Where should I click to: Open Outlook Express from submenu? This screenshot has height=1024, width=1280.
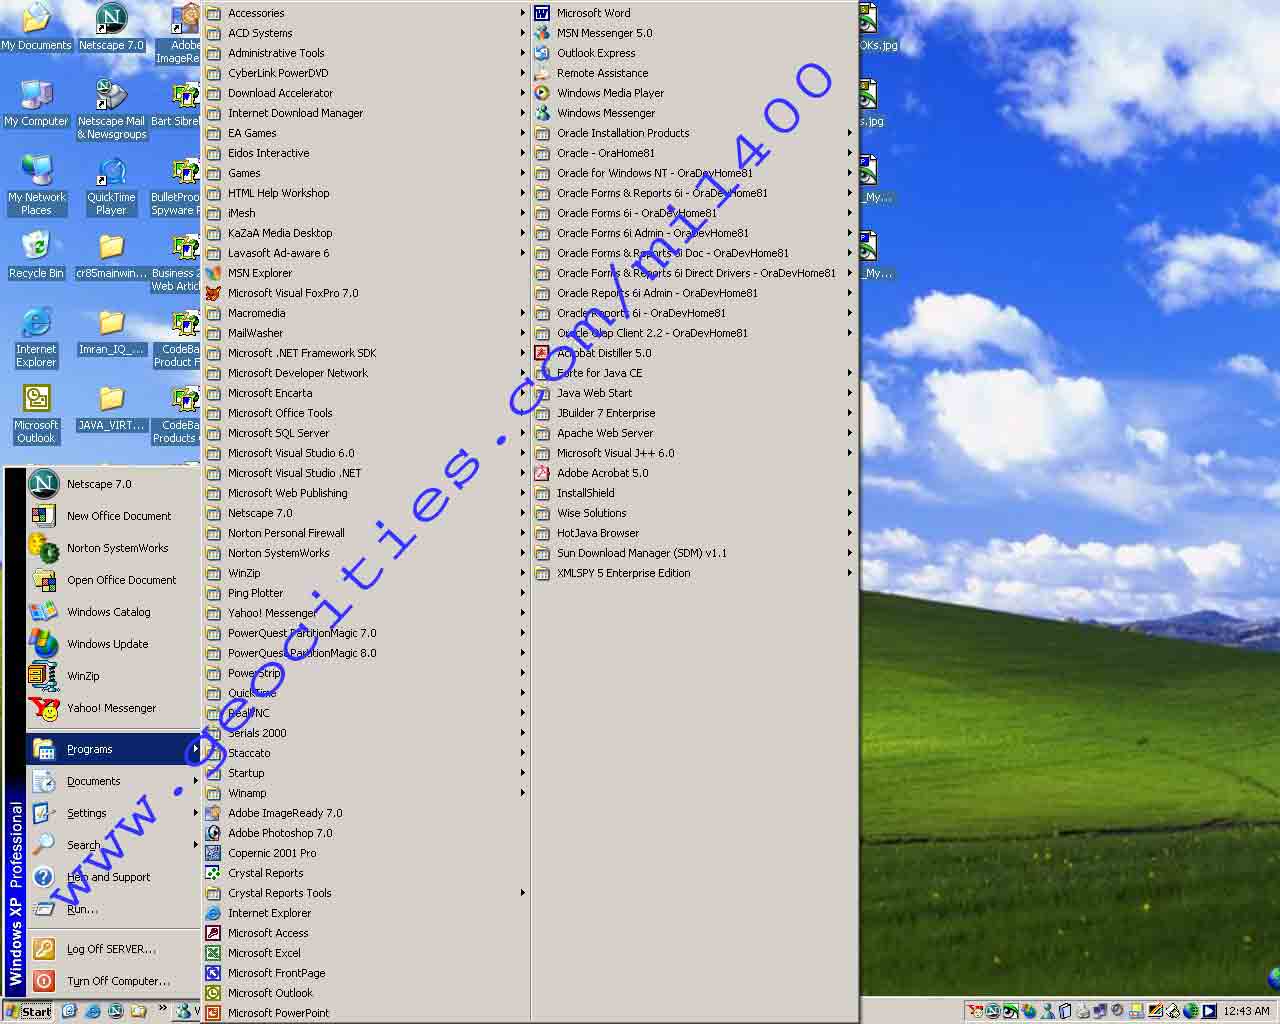coord(695,53)
